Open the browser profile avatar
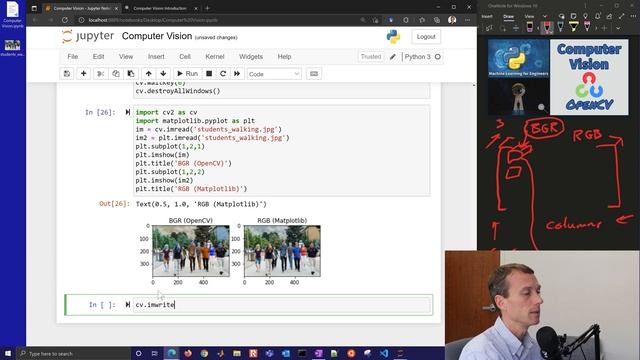 tap(452, 20)
